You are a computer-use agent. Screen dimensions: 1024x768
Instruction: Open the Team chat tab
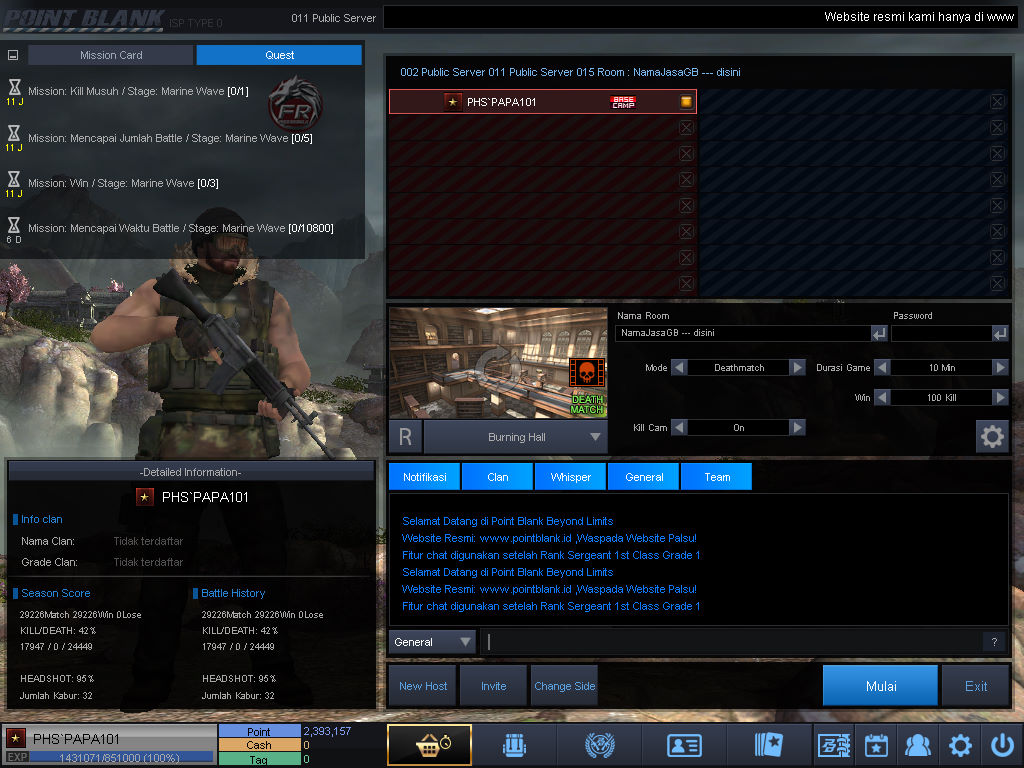coord(716,477)
